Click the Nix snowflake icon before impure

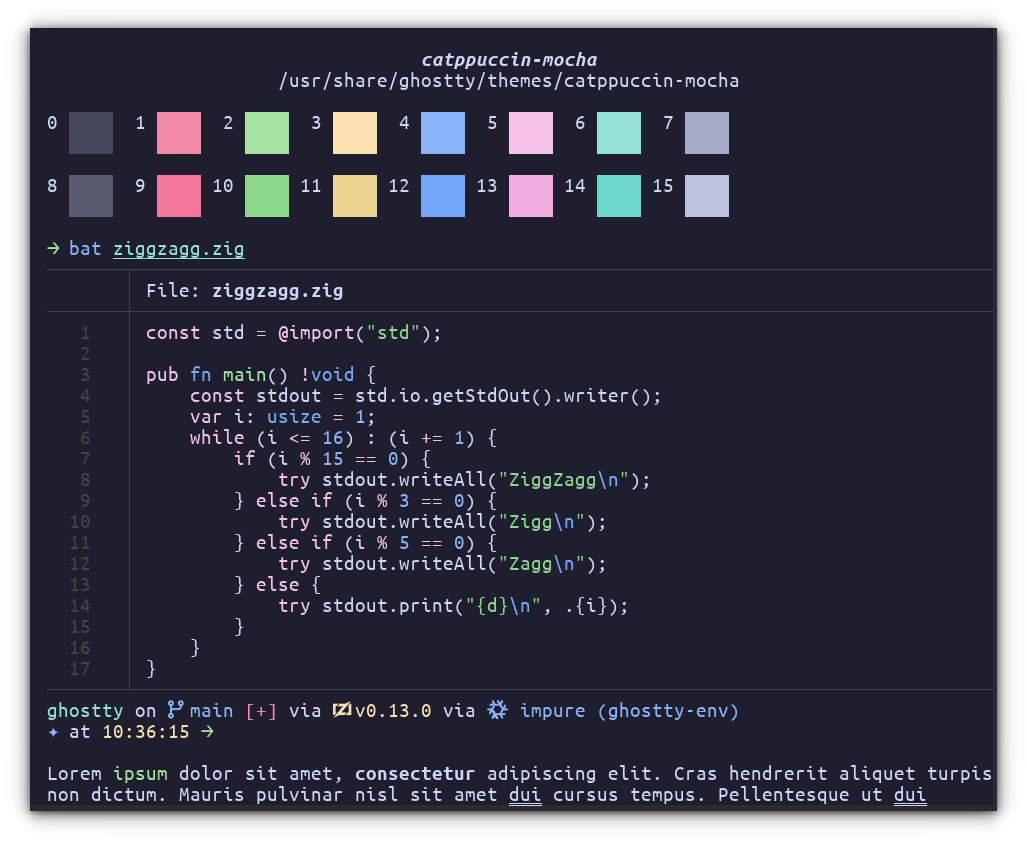[x=497, y=710]
